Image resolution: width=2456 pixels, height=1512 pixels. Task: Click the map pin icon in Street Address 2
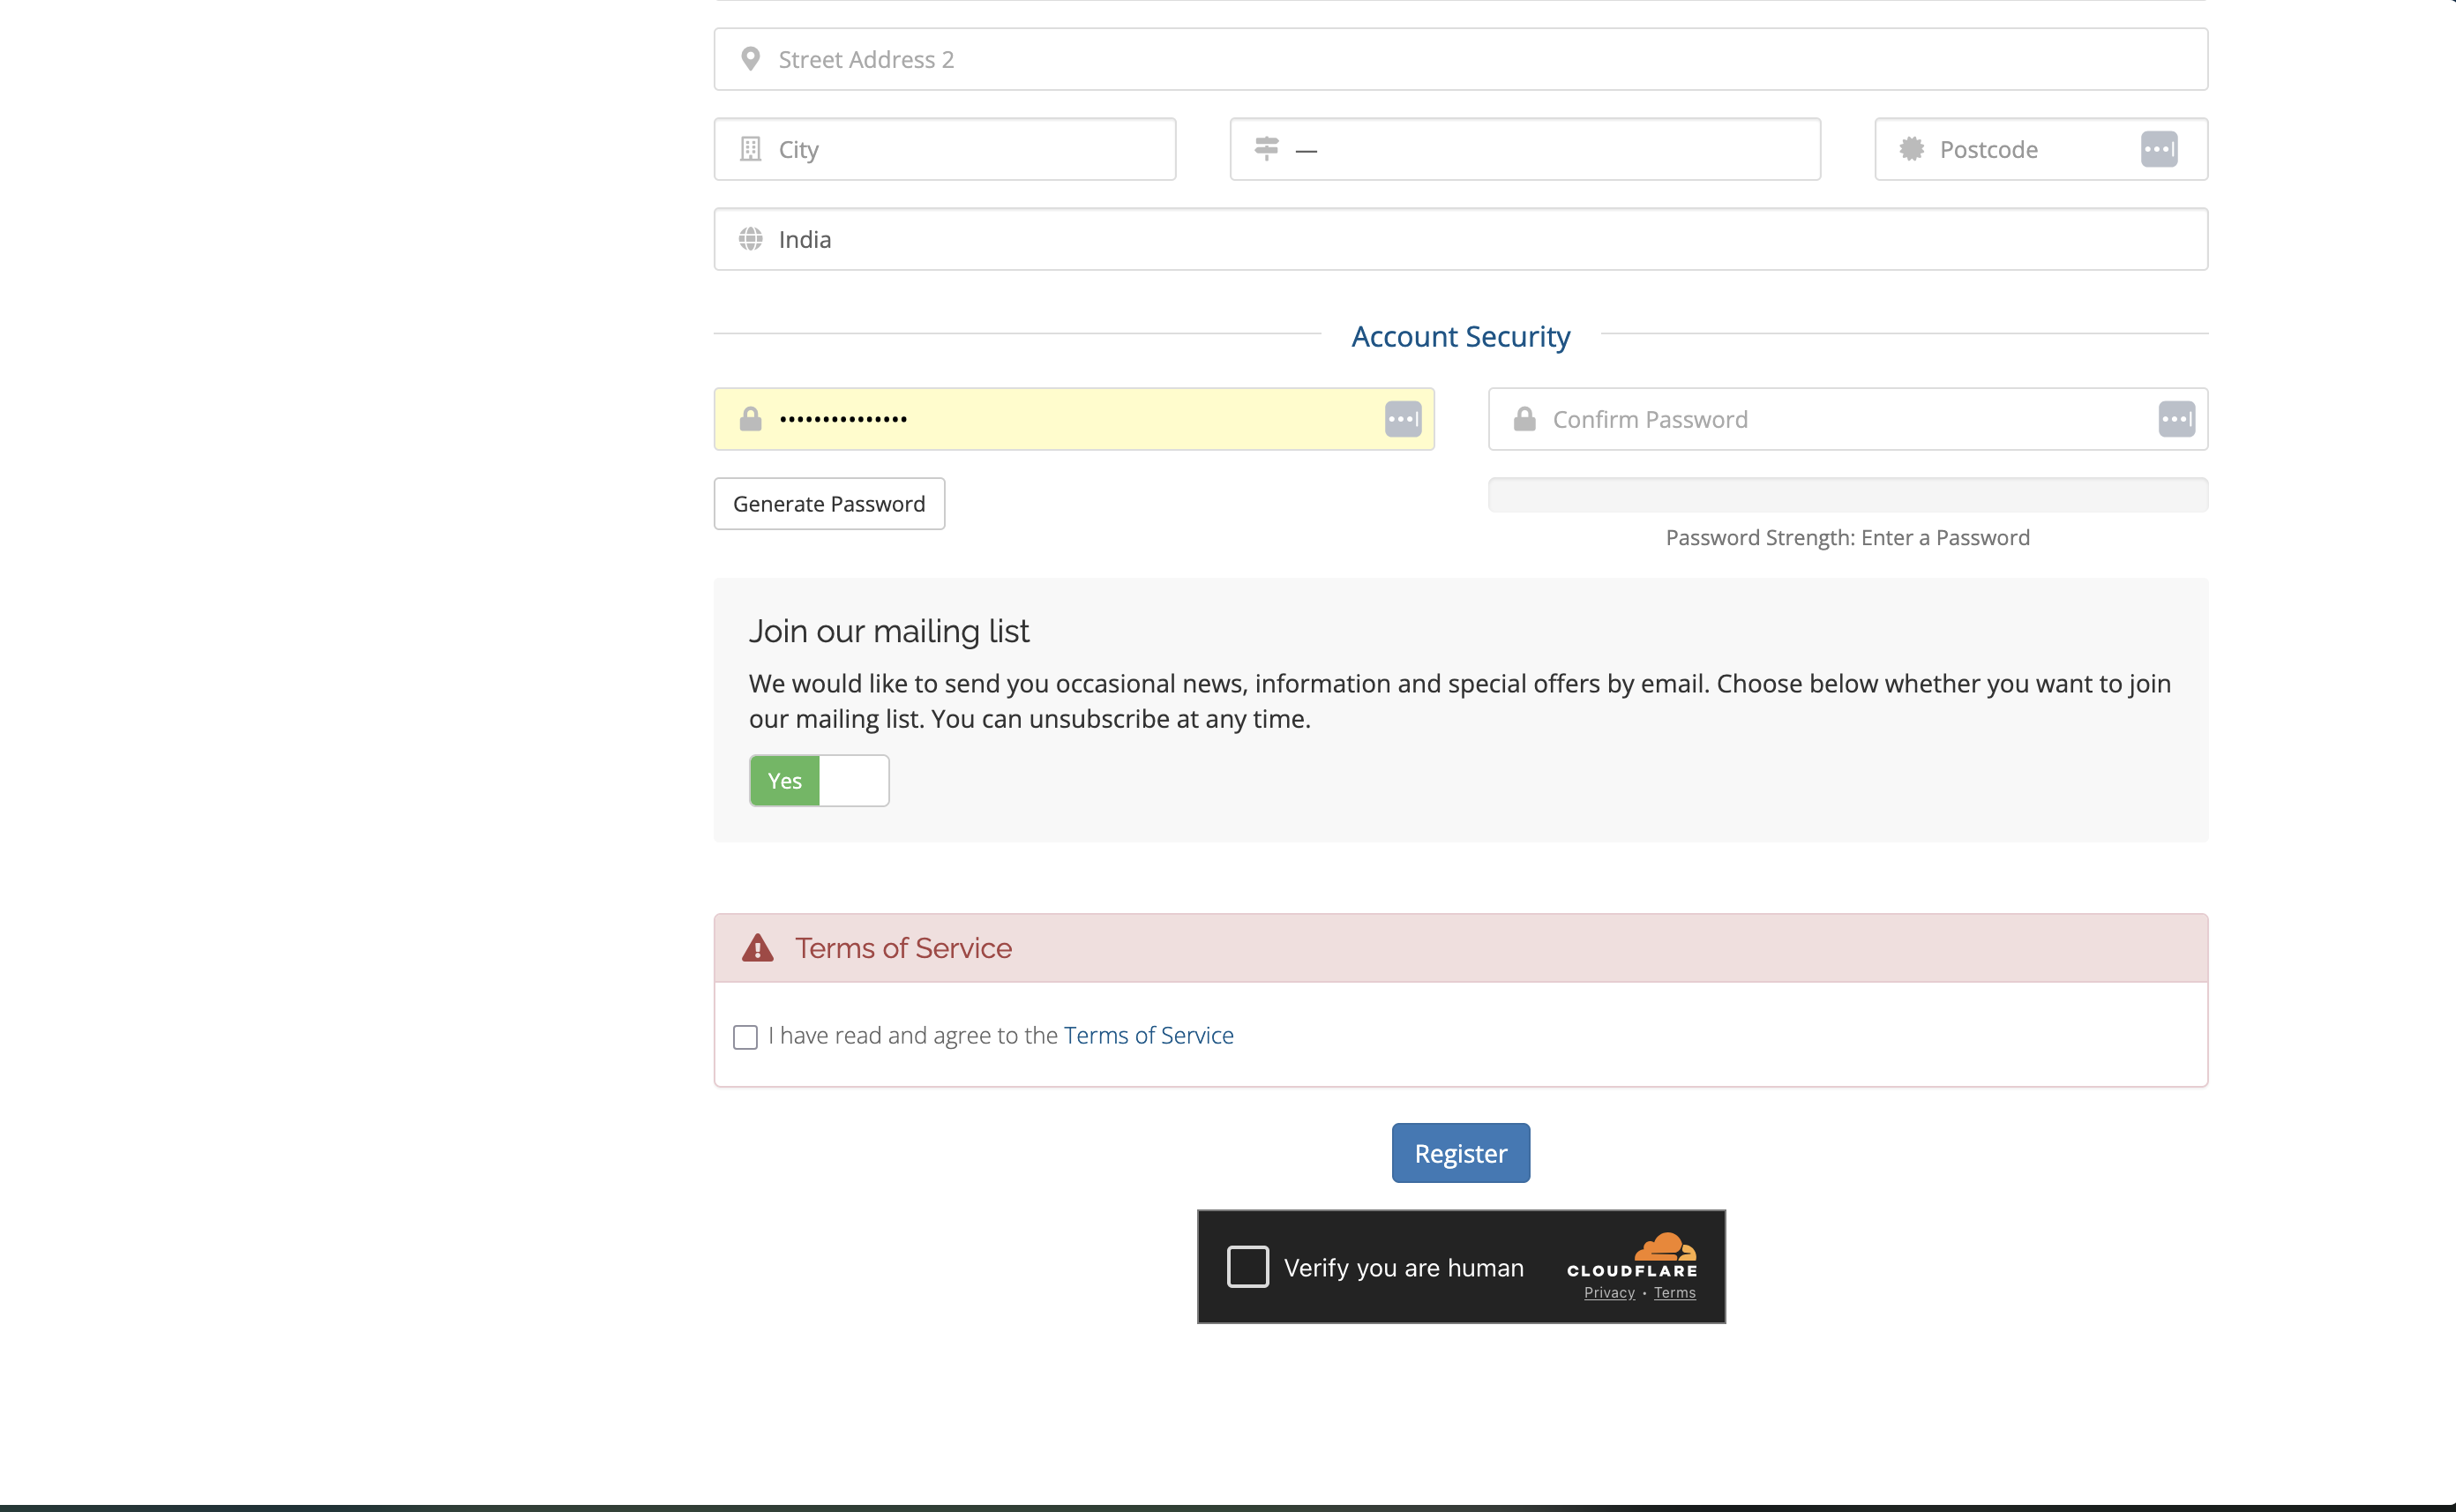(x=750, y=59)
